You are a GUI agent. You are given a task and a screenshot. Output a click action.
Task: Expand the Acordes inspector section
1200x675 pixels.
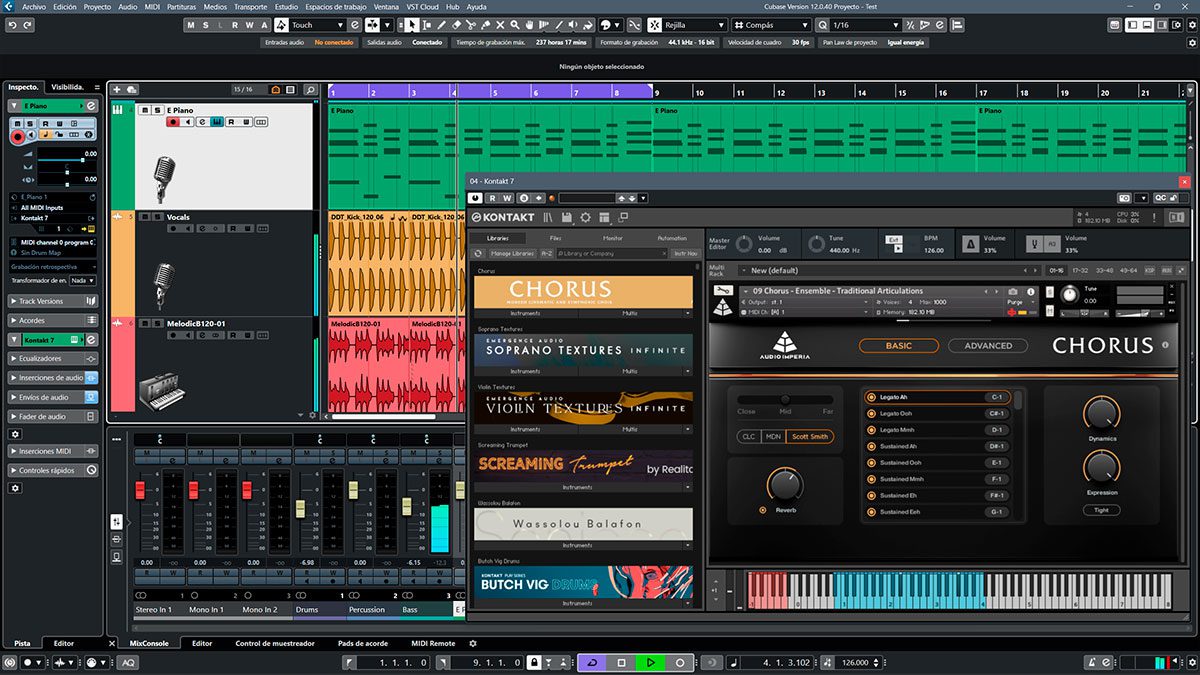coord(53,321)
